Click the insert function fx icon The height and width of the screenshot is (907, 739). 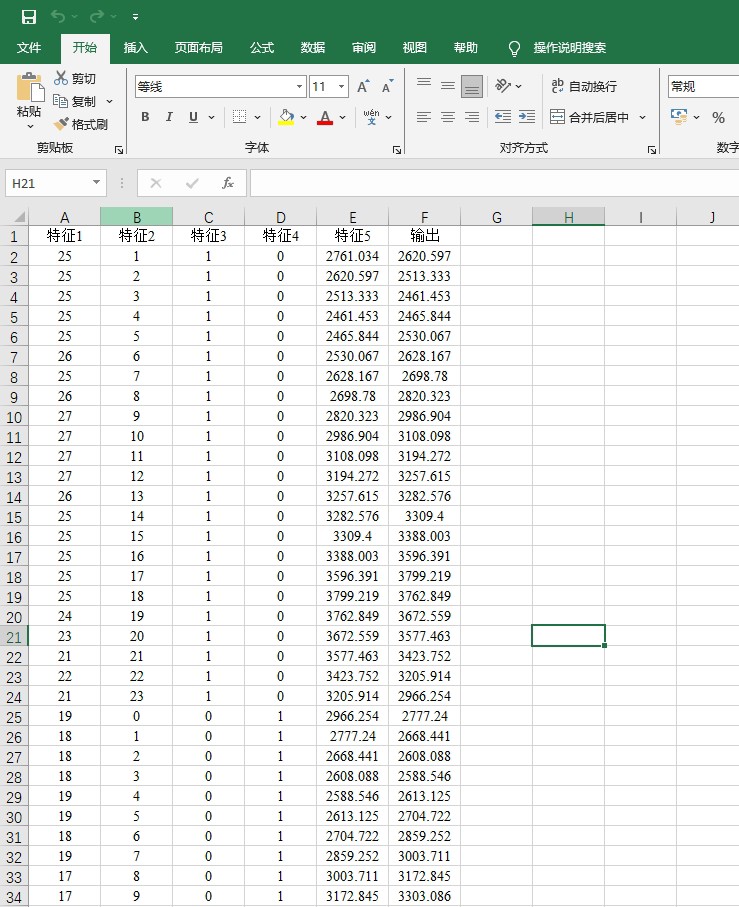[x=228, y=183]
